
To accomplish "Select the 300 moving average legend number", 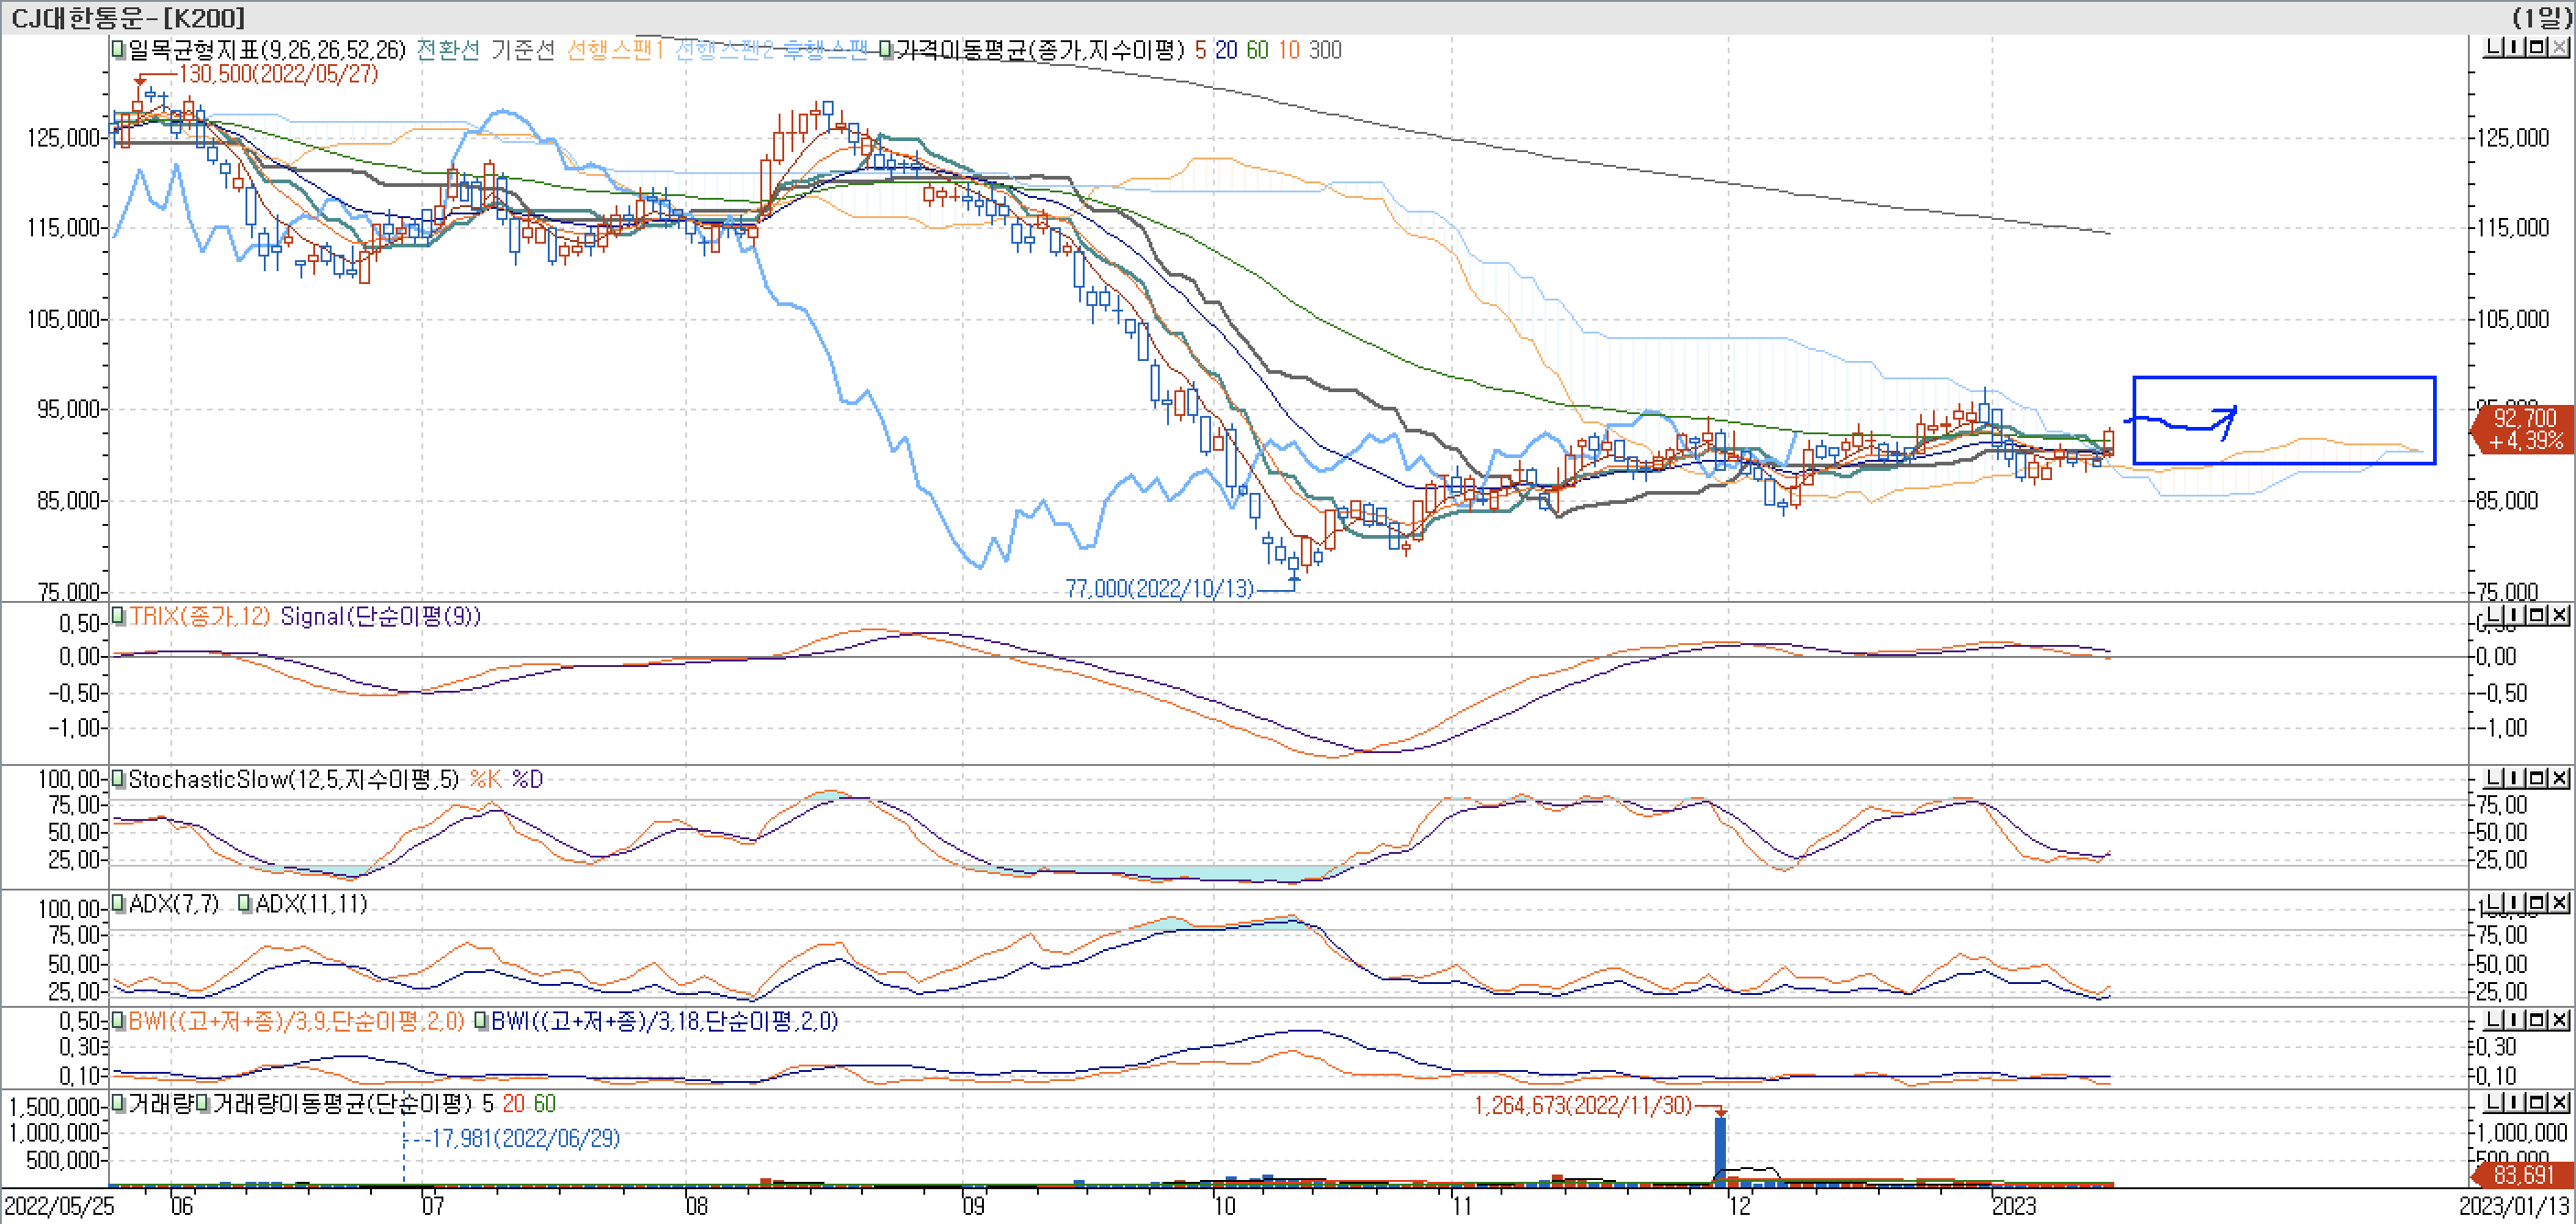I will pyautogui.click(x=1325, y=50).
